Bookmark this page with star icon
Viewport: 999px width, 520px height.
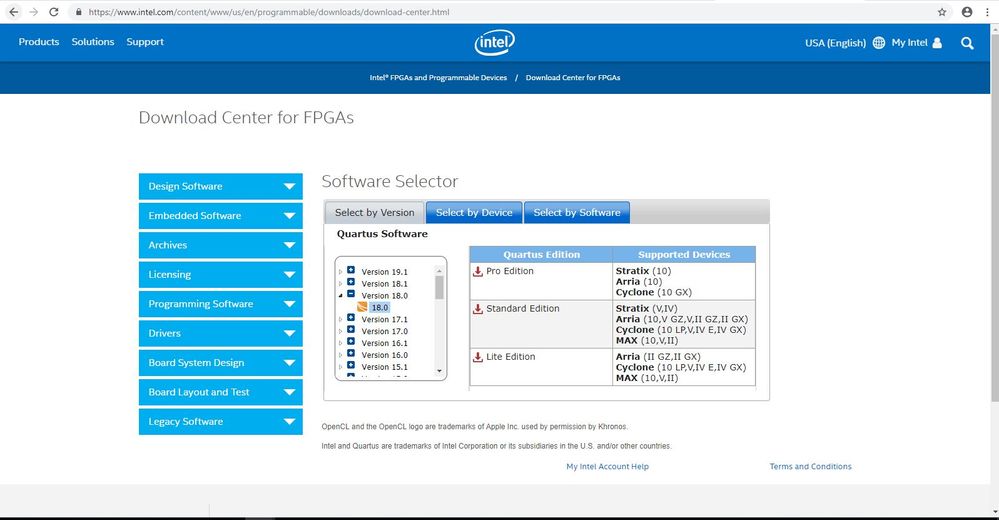pyautogui.click(x=942, y=12)
